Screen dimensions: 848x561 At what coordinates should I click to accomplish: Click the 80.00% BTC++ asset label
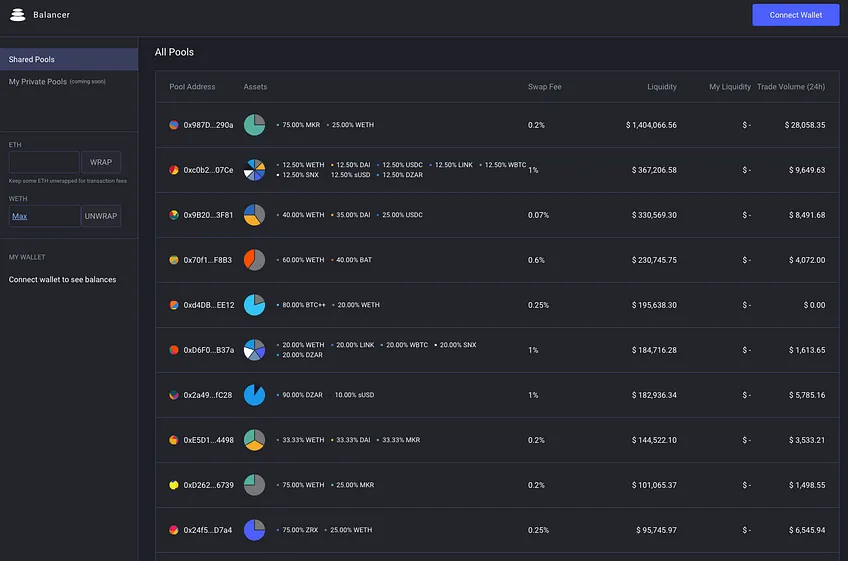[x=303, y=305]
